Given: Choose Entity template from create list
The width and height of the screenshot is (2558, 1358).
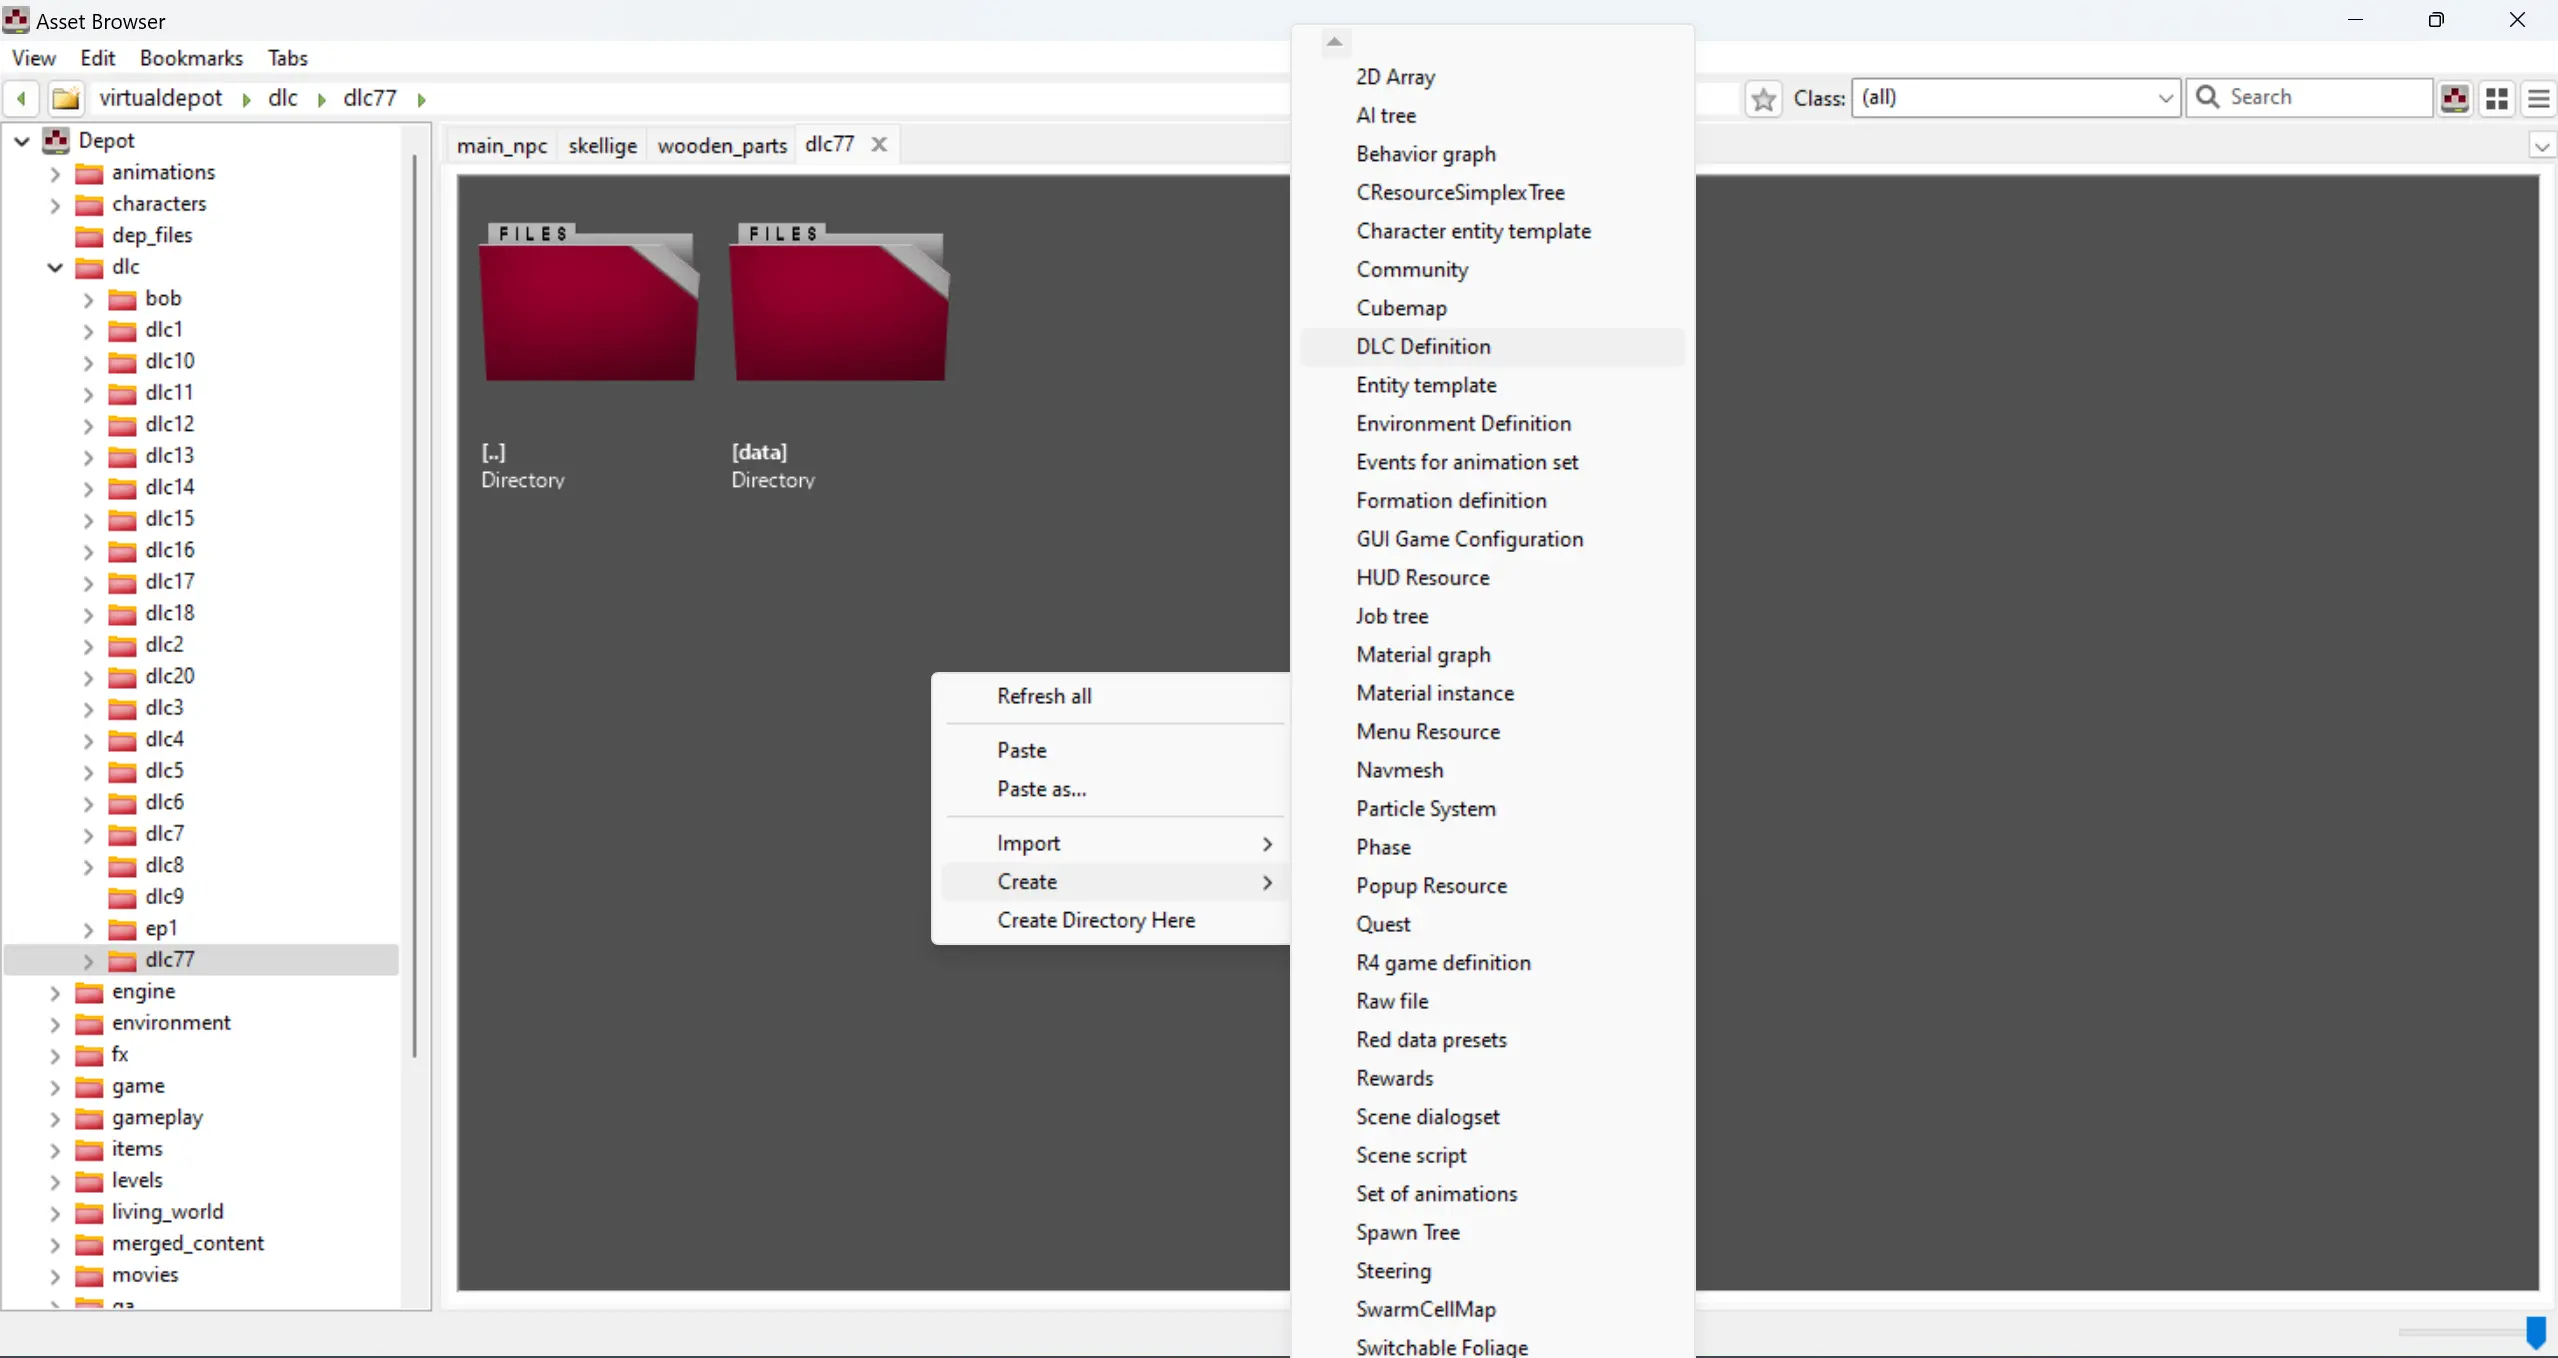Looking at the screenshot, I should (1491, 385).
